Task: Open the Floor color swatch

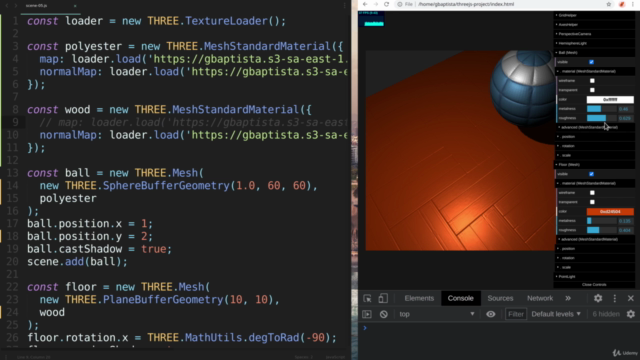Action: [610, 211]
